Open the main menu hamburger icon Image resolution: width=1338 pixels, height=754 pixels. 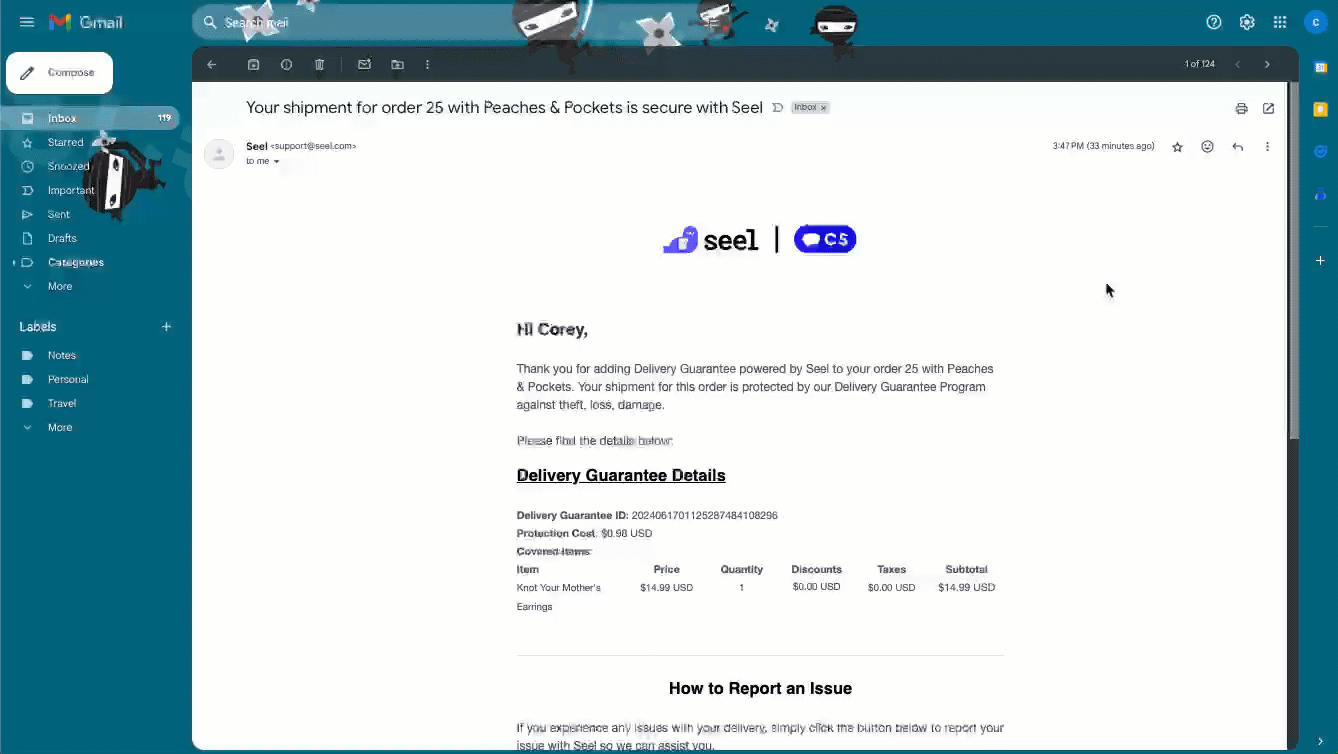coord(27,22)
